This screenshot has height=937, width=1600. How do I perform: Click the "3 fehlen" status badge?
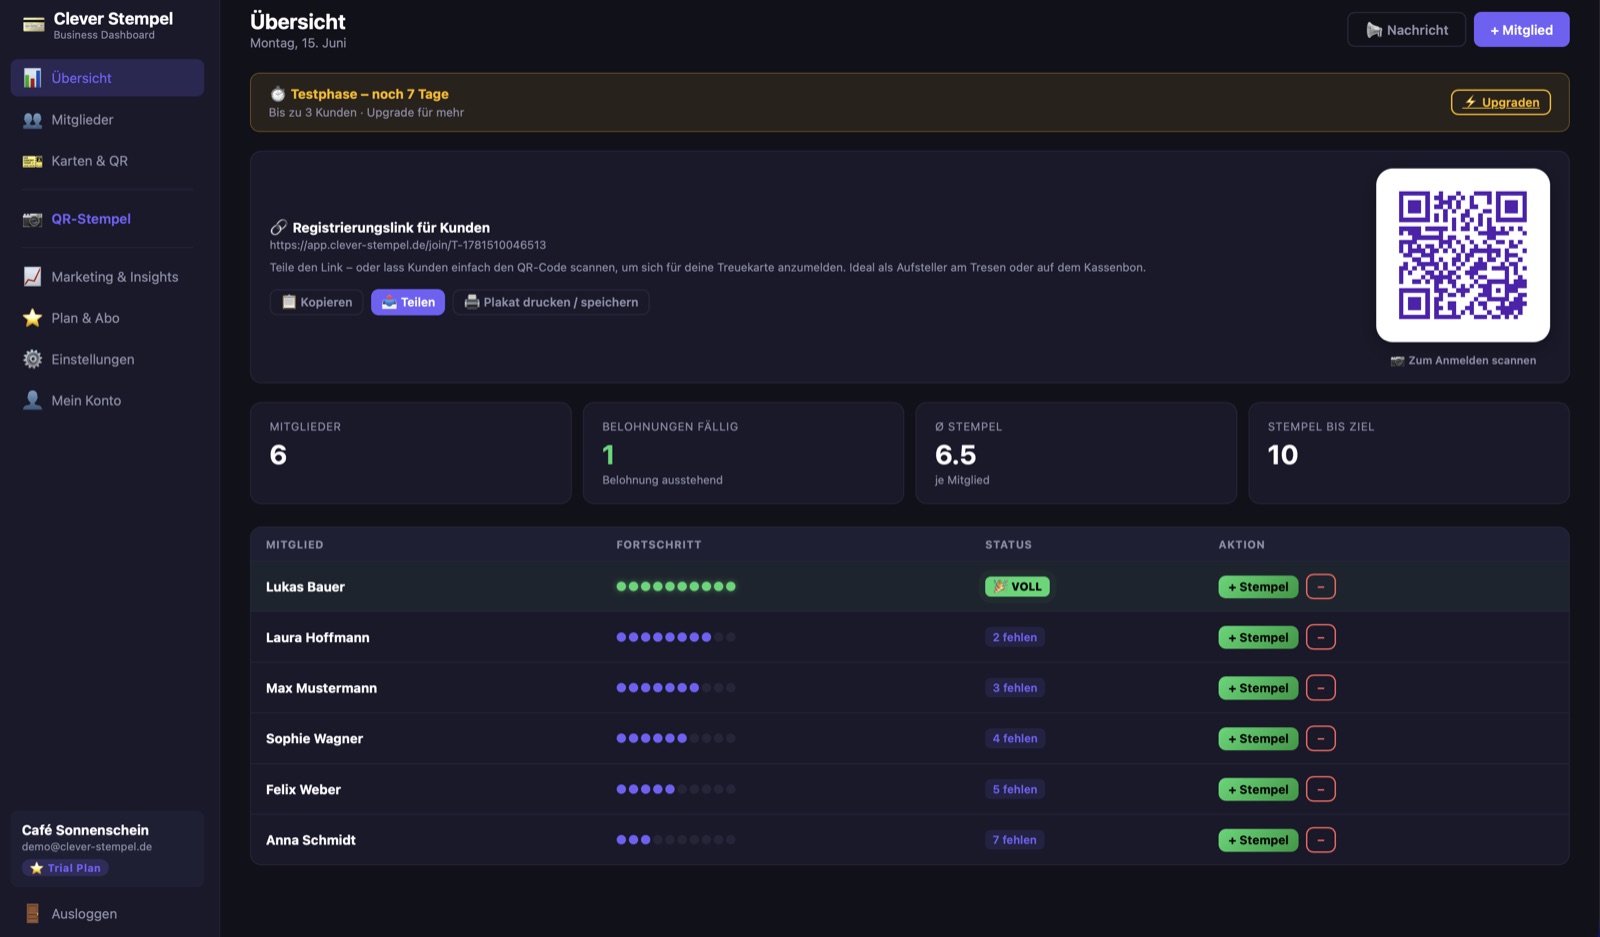[x=1015, y=688]
